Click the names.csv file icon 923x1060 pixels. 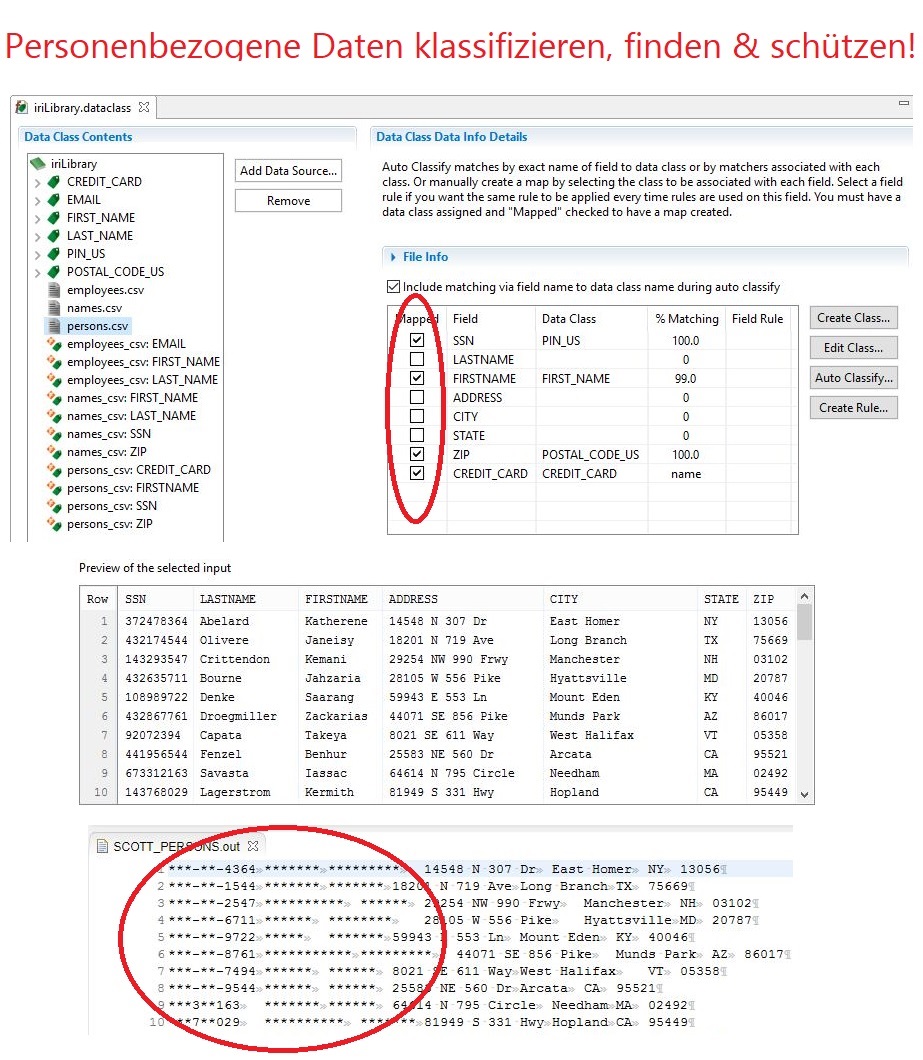[x=55, y=308]
